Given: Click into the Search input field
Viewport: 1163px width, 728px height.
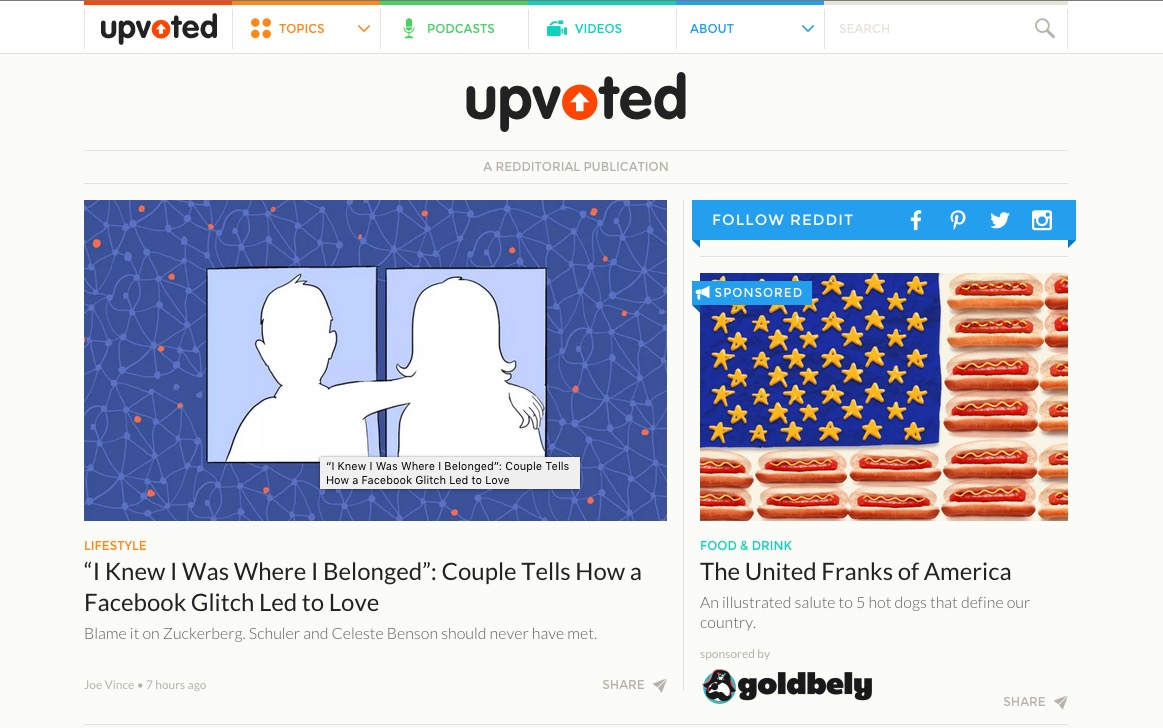Looking at the screenshot, I should coord(931,29).
